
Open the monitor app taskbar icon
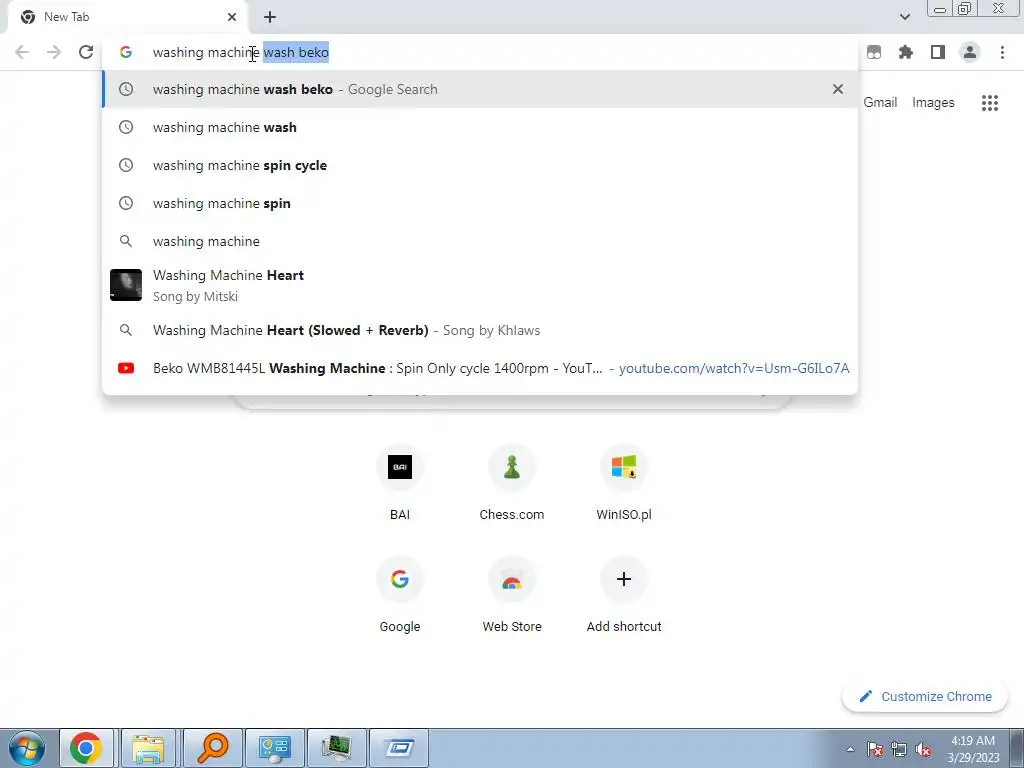[x=336, y=748]
